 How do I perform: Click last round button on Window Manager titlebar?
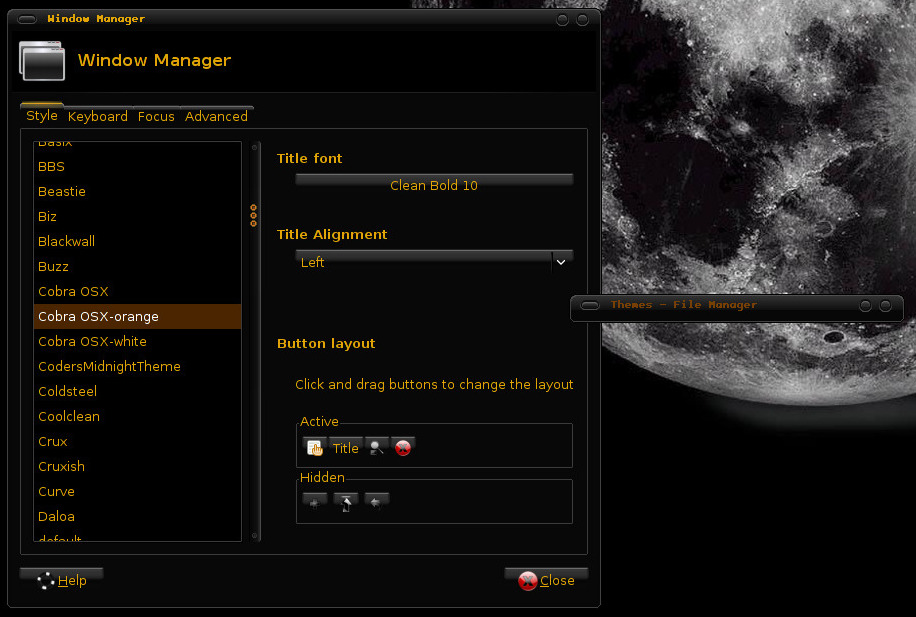(582, 20)
